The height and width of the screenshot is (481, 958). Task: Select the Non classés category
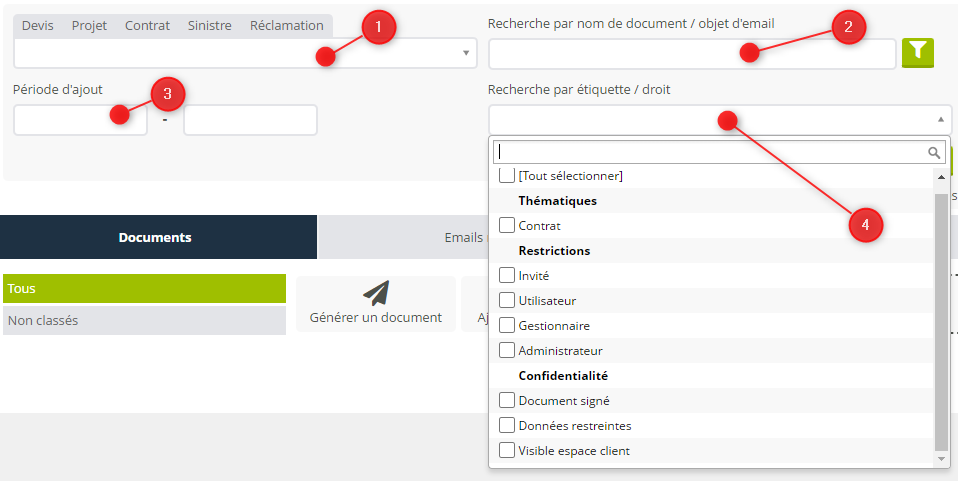[144, 320]
